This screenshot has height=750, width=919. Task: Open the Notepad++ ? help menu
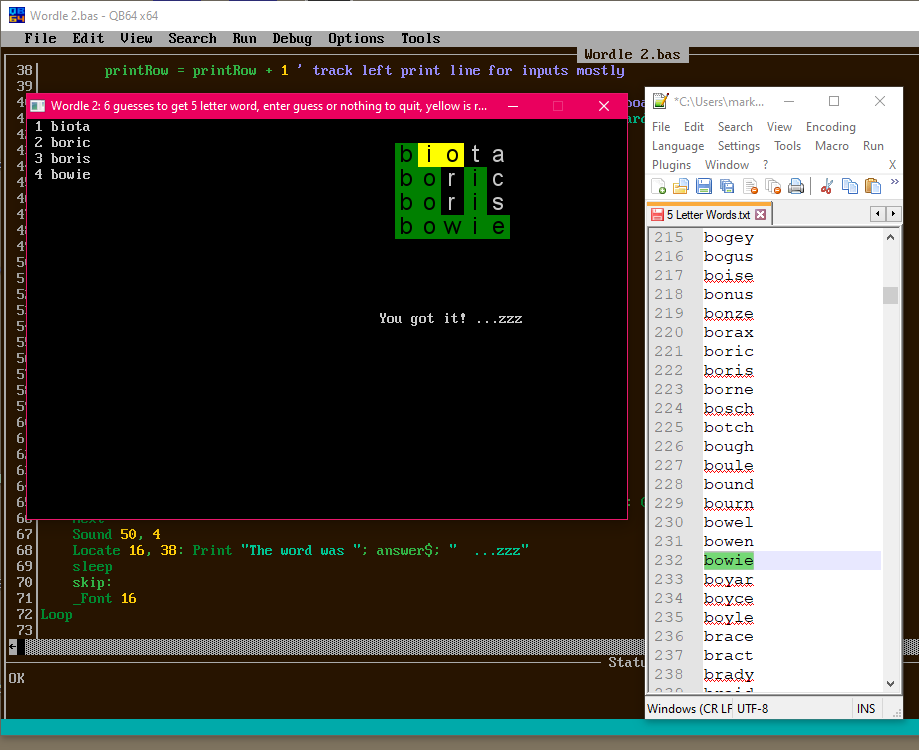click(x=765, y=165)
